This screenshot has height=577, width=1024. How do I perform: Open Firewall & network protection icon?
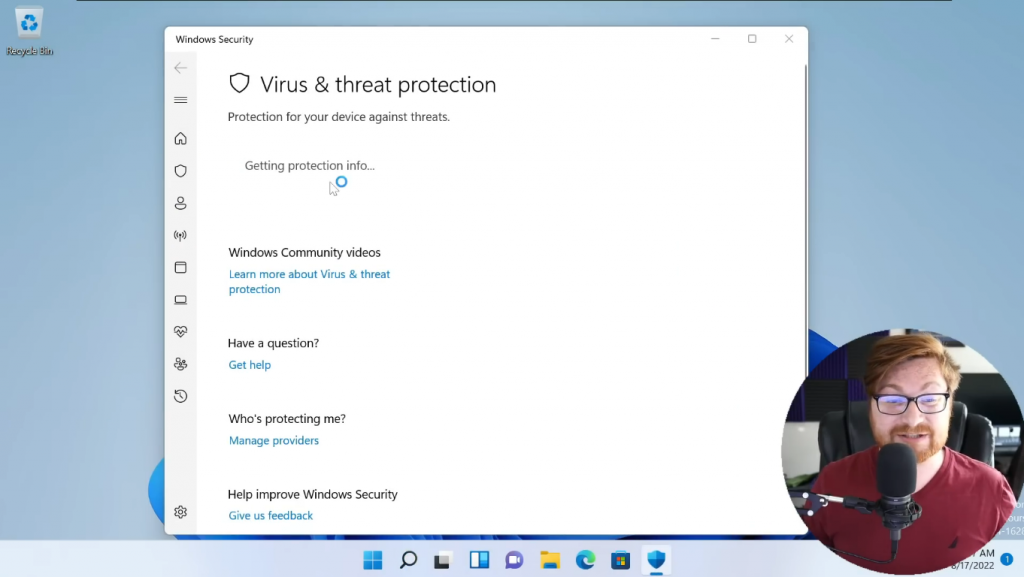coord(181,235)
